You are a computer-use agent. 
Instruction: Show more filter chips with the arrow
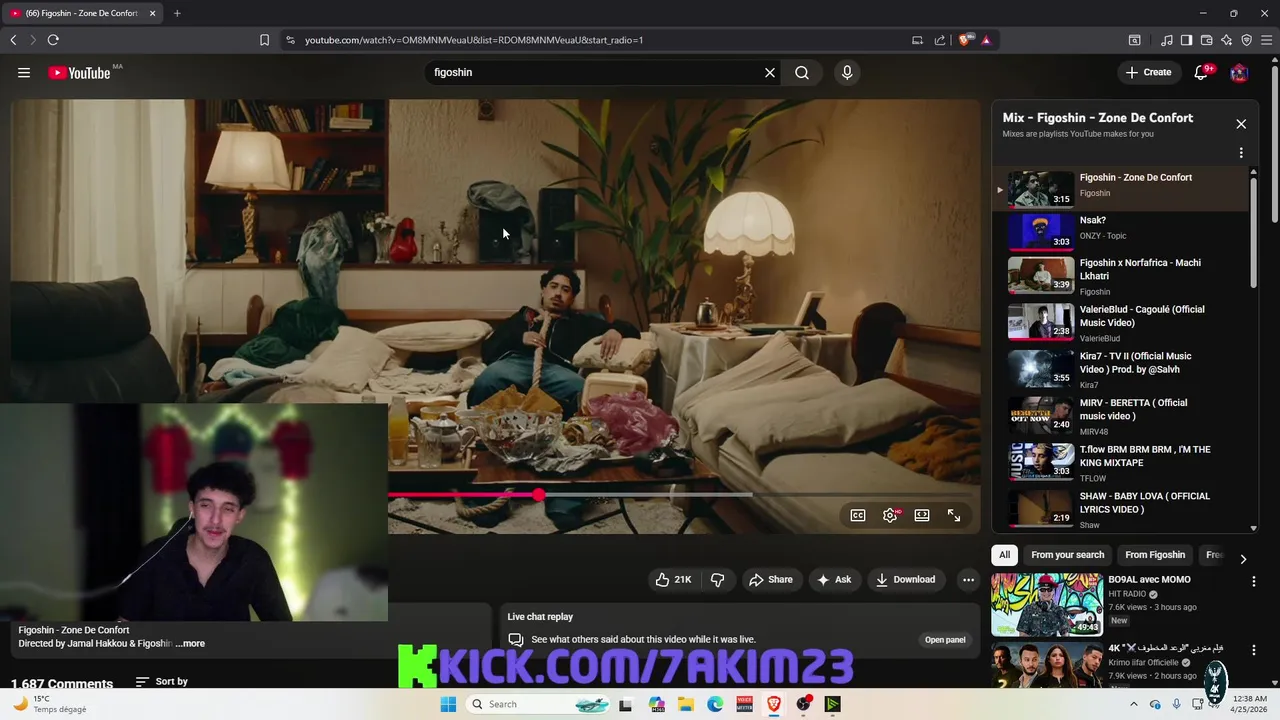pyautogui.click(x=1243, y=559)
